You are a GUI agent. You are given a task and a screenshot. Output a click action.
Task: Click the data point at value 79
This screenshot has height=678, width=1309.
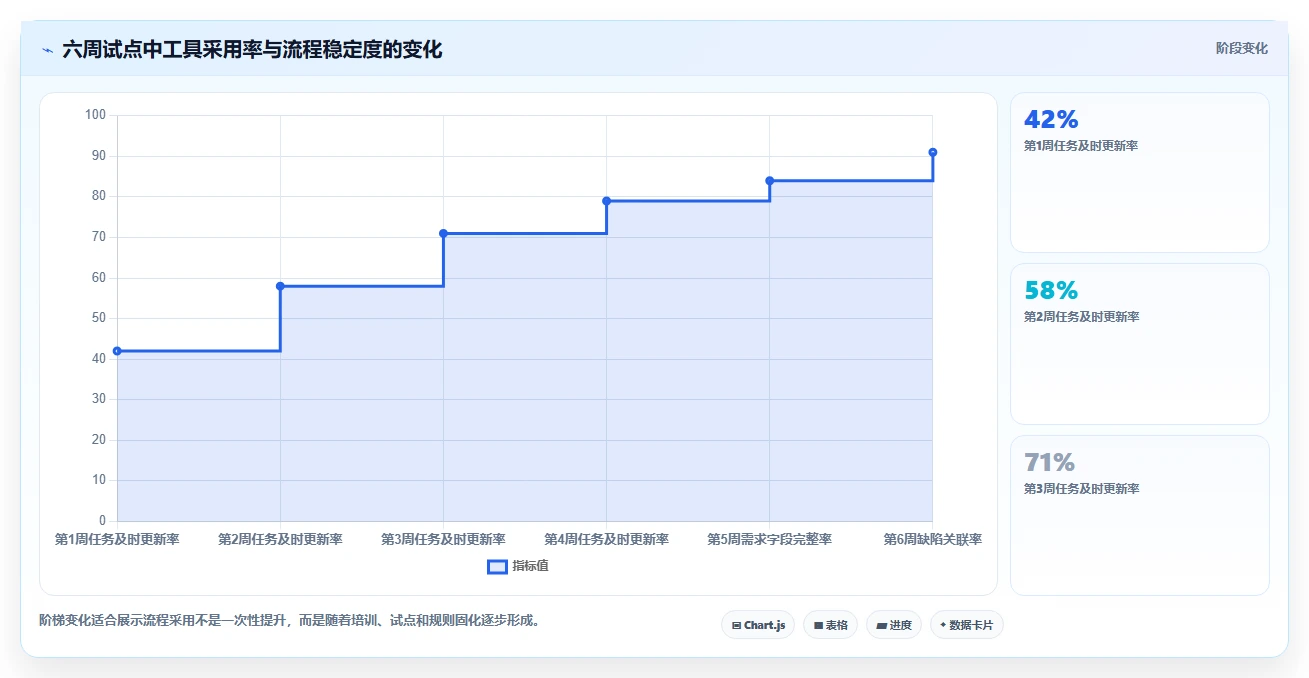click(x=606, y=201)
